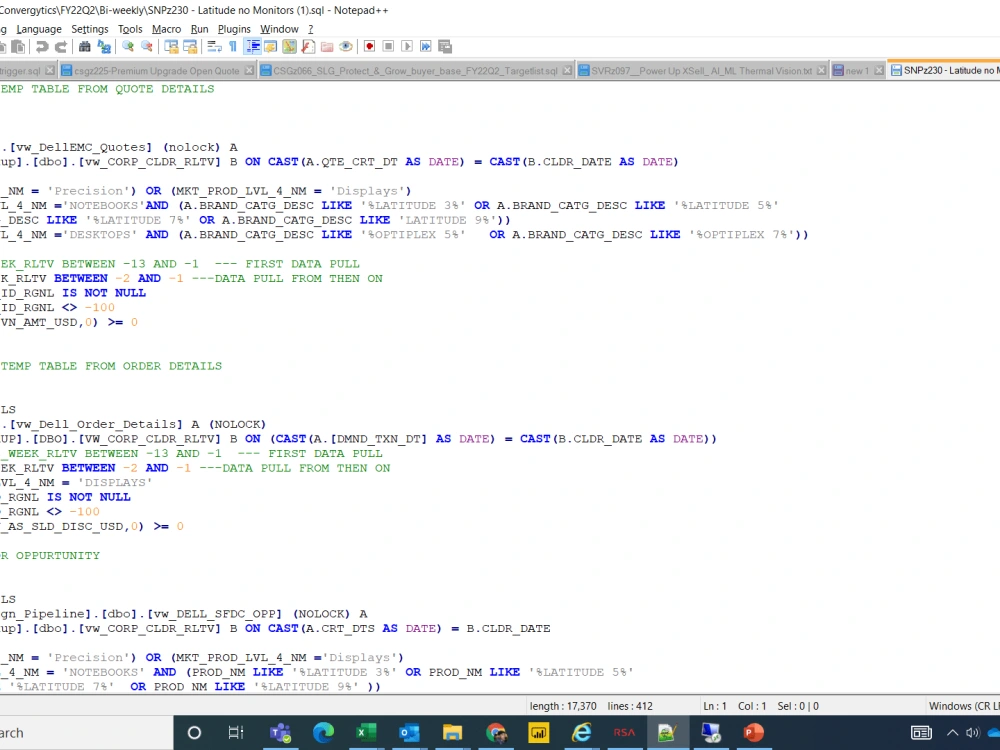Open Excel from the taskbar

pyautogui.click(x=366, y=733)
